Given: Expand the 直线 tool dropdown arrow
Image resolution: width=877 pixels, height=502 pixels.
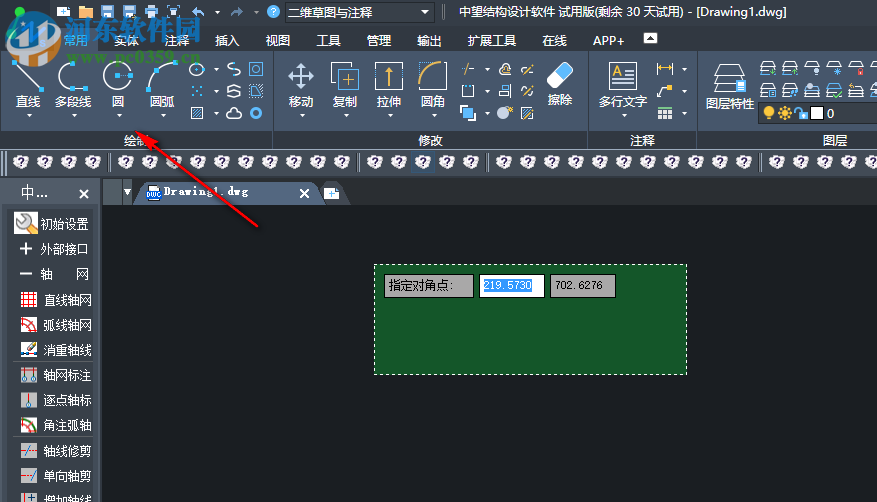Looking at the screenshot, I should point(29,116).
